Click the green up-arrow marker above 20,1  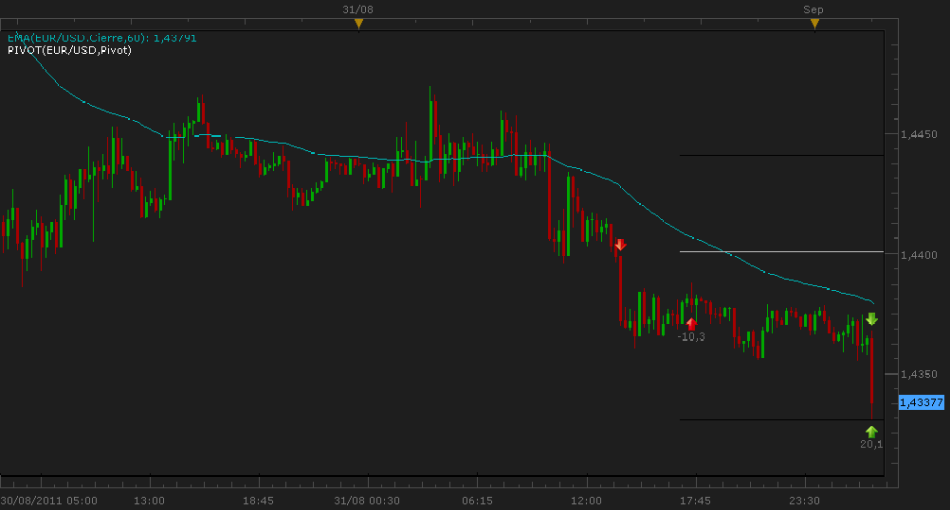click(871, 431)
